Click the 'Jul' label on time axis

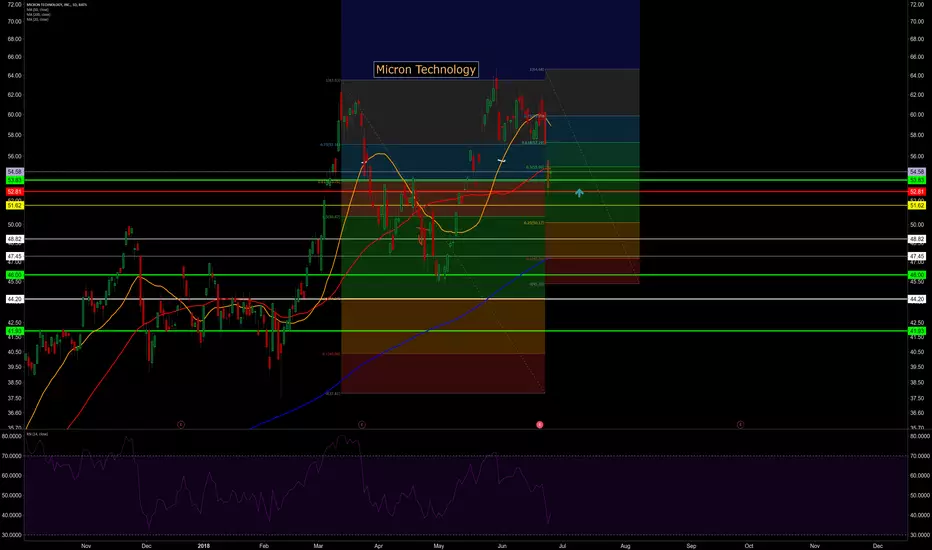562,545
